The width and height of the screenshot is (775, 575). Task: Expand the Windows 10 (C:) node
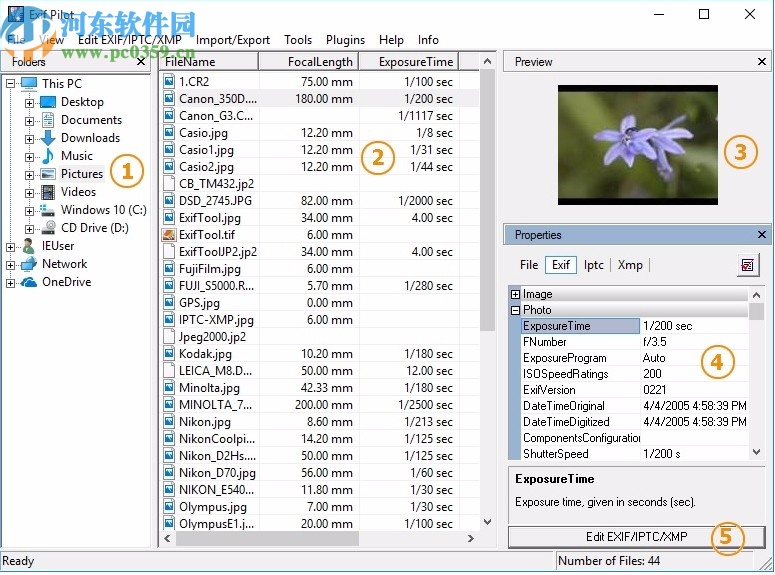pos(30,211)
